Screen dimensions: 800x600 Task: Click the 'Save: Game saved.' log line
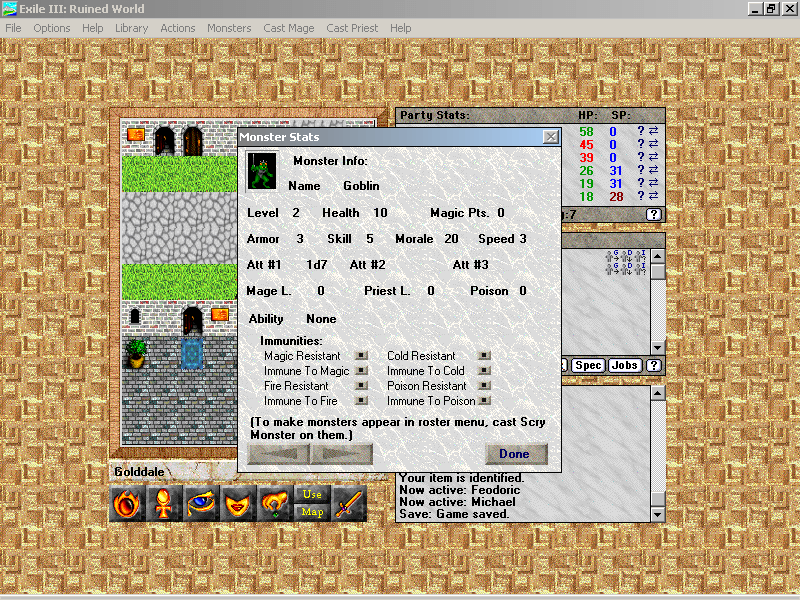454,514
